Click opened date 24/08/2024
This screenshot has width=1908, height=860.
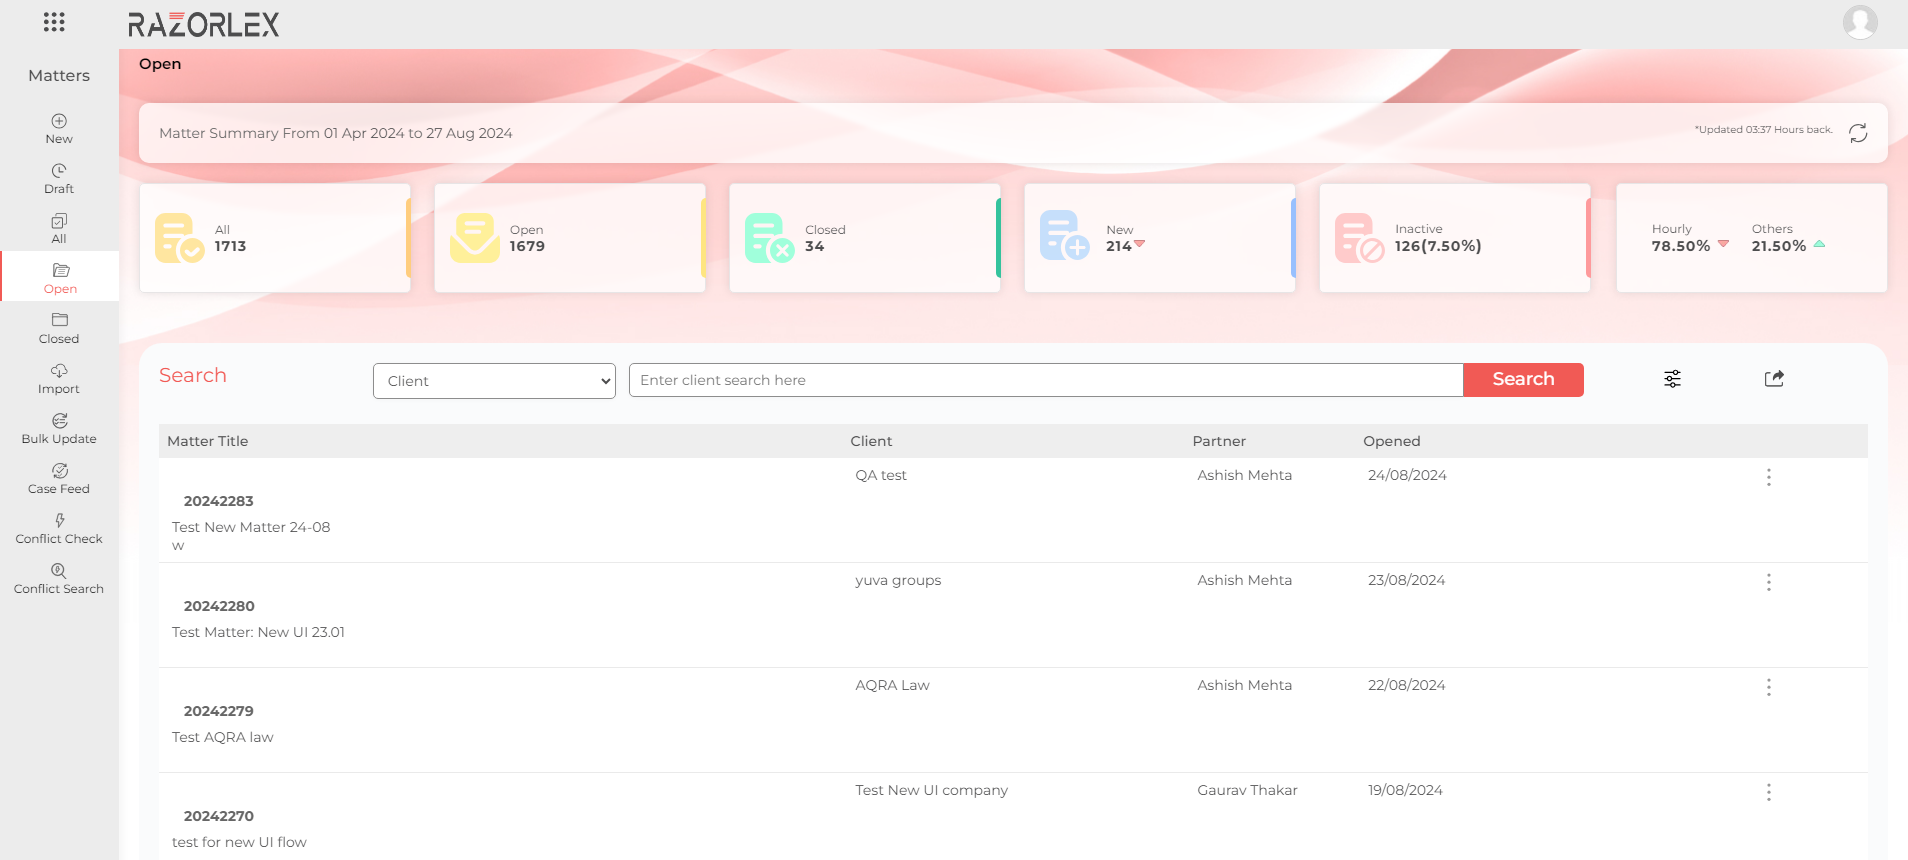click(x=1407, y=475)
